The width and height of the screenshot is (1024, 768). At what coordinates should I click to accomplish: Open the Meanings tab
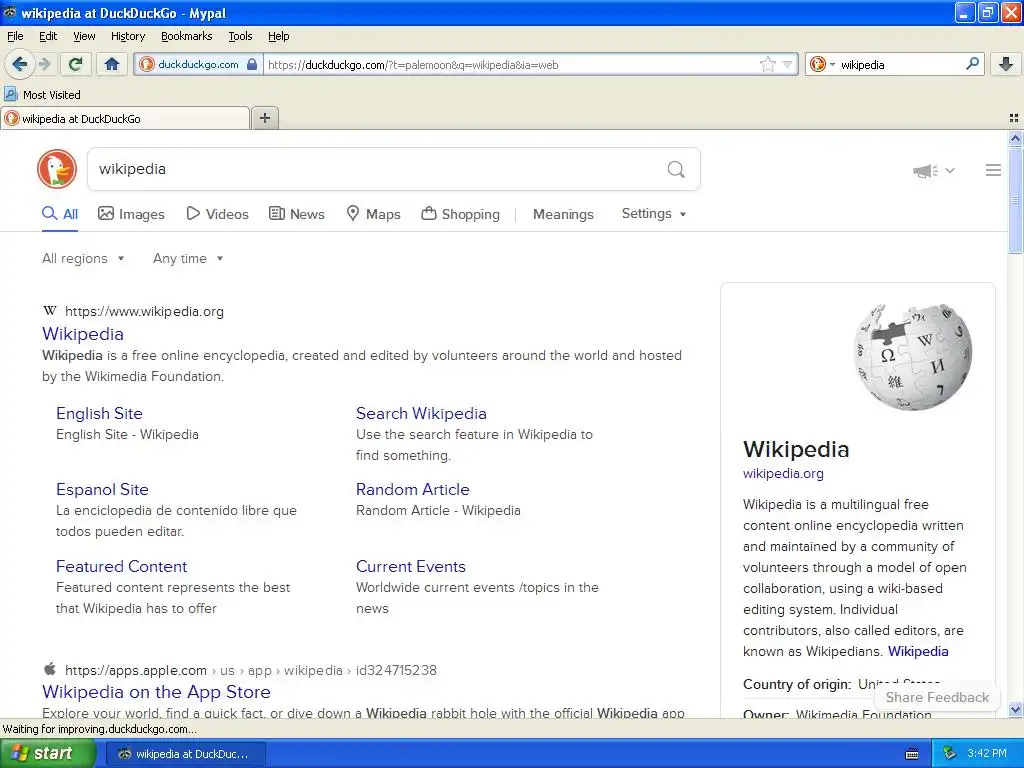[x=563, y=214]
